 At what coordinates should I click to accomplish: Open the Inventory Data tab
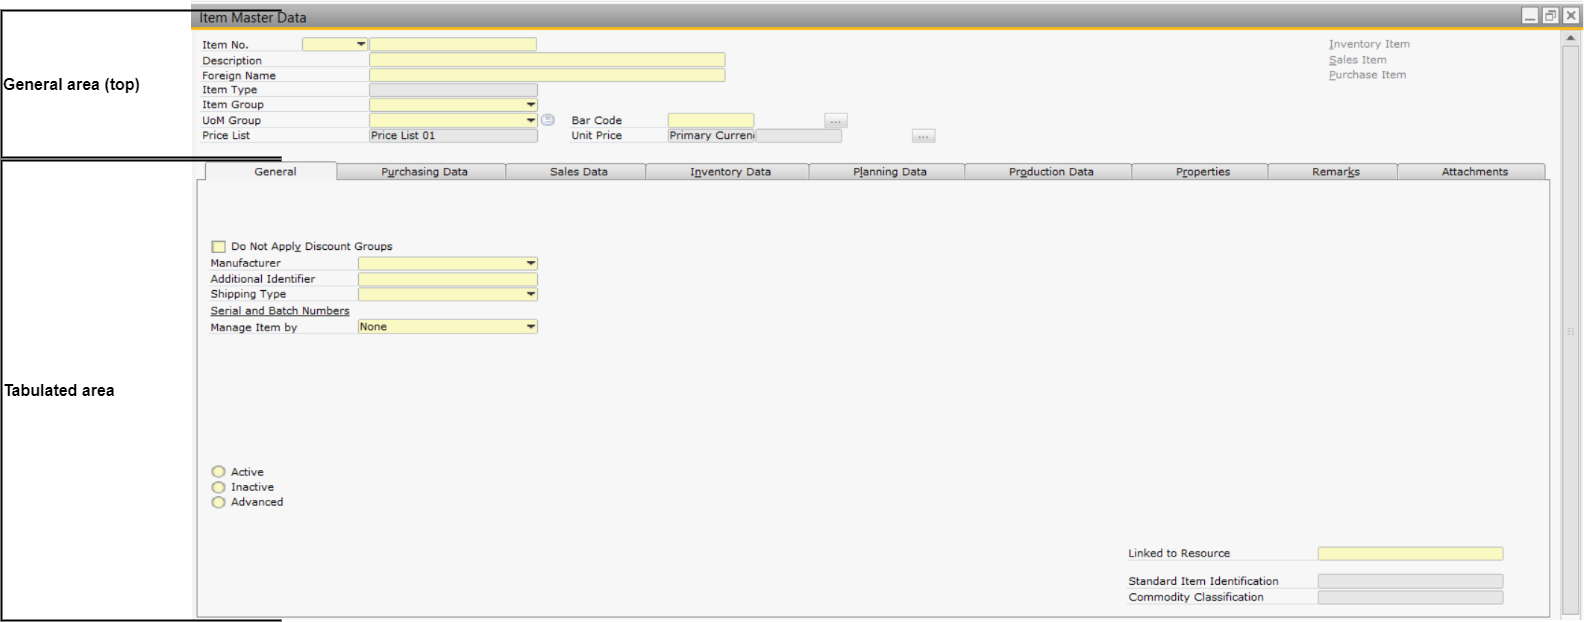[x=730, y=172]
